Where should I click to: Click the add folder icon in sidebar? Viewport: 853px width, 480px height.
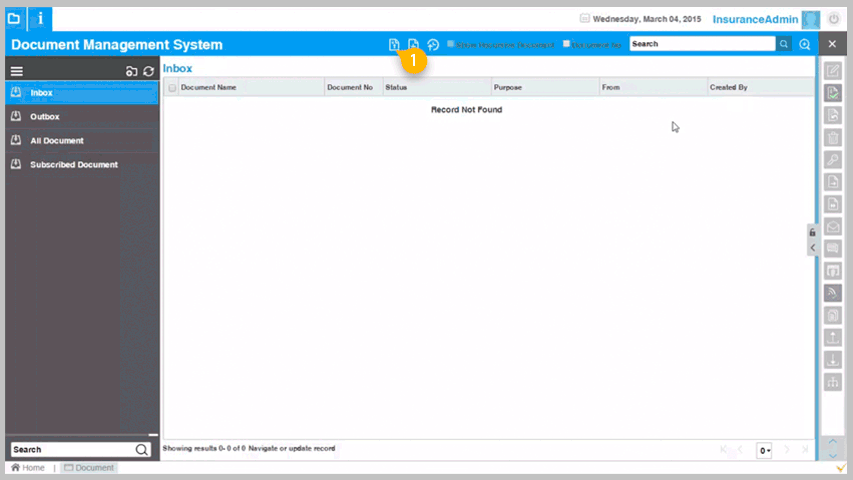(131, 71)
